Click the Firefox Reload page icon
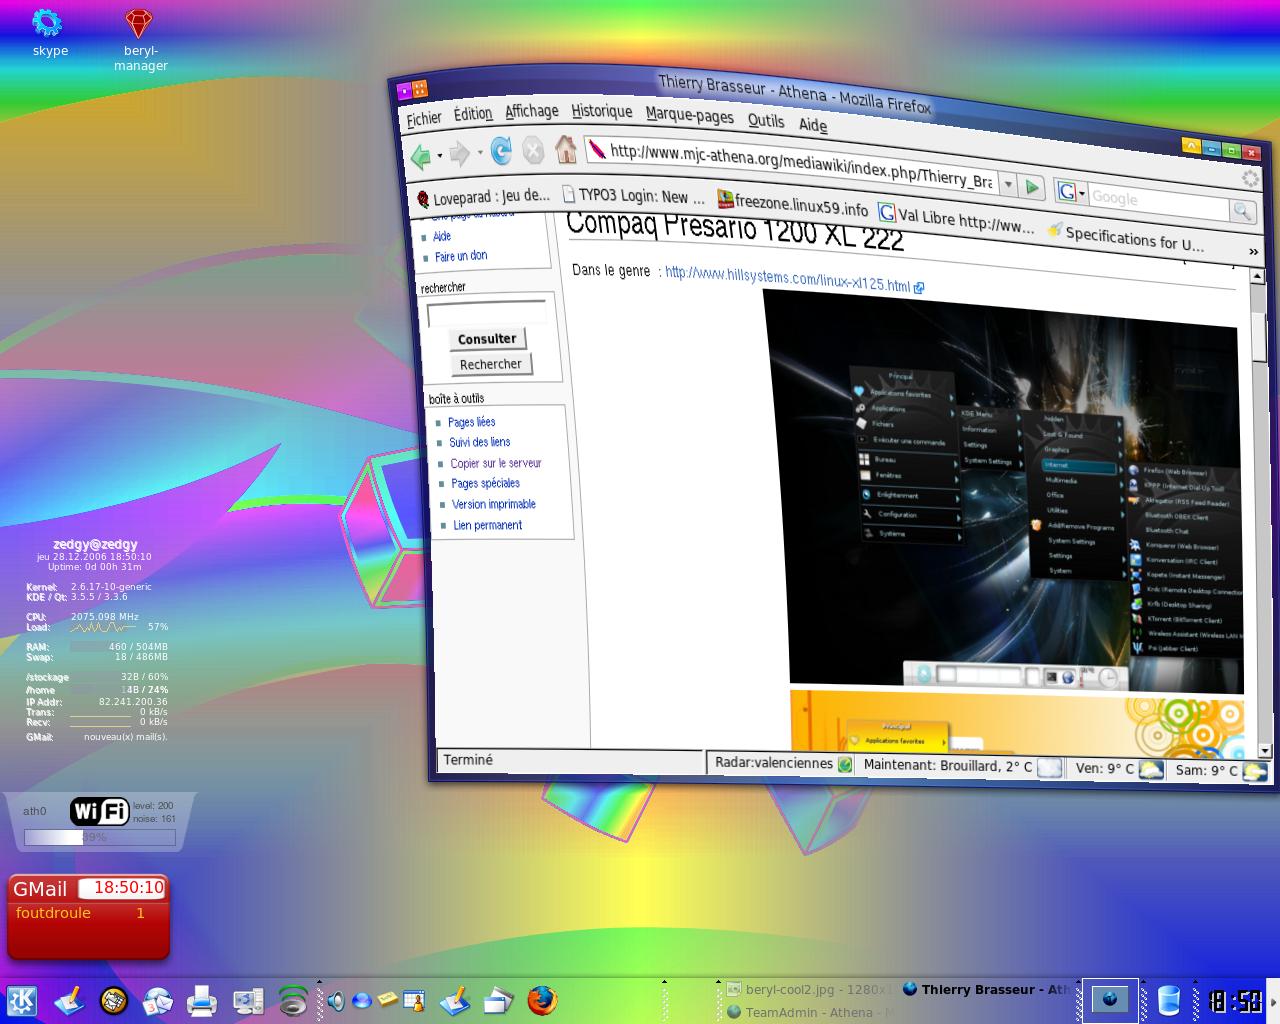This screenshot has width=1280, height=1024. [x=501, y=151]
